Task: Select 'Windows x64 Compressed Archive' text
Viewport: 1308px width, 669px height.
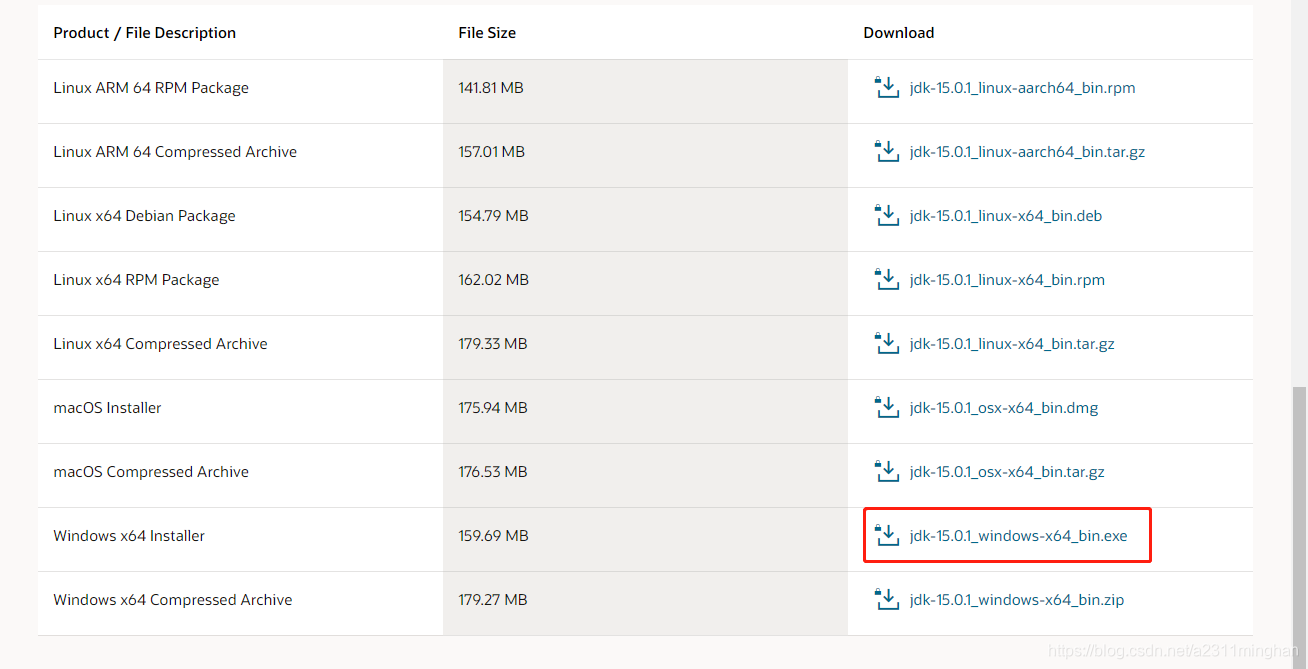Action: pos(173,600)
